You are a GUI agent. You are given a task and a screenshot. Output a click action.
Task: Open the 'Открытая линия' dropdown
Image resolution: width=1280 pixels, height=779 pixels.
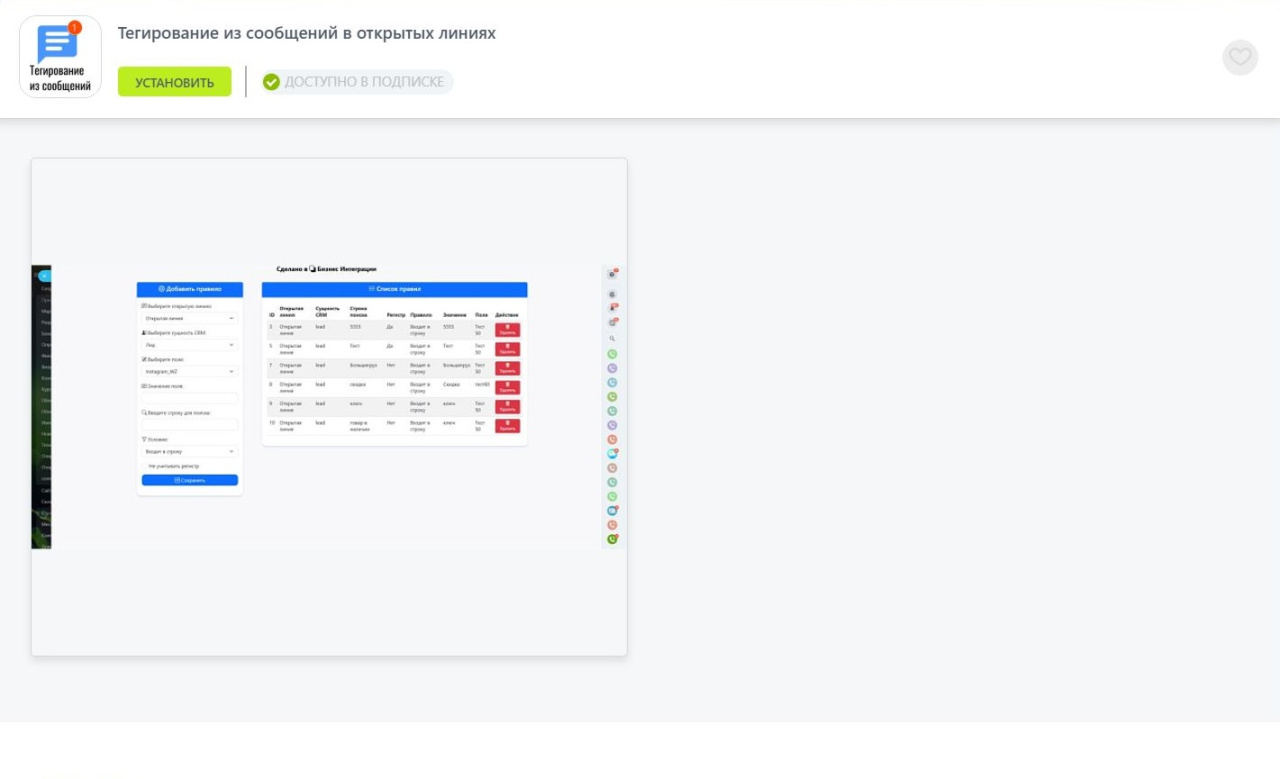[189, 318]
